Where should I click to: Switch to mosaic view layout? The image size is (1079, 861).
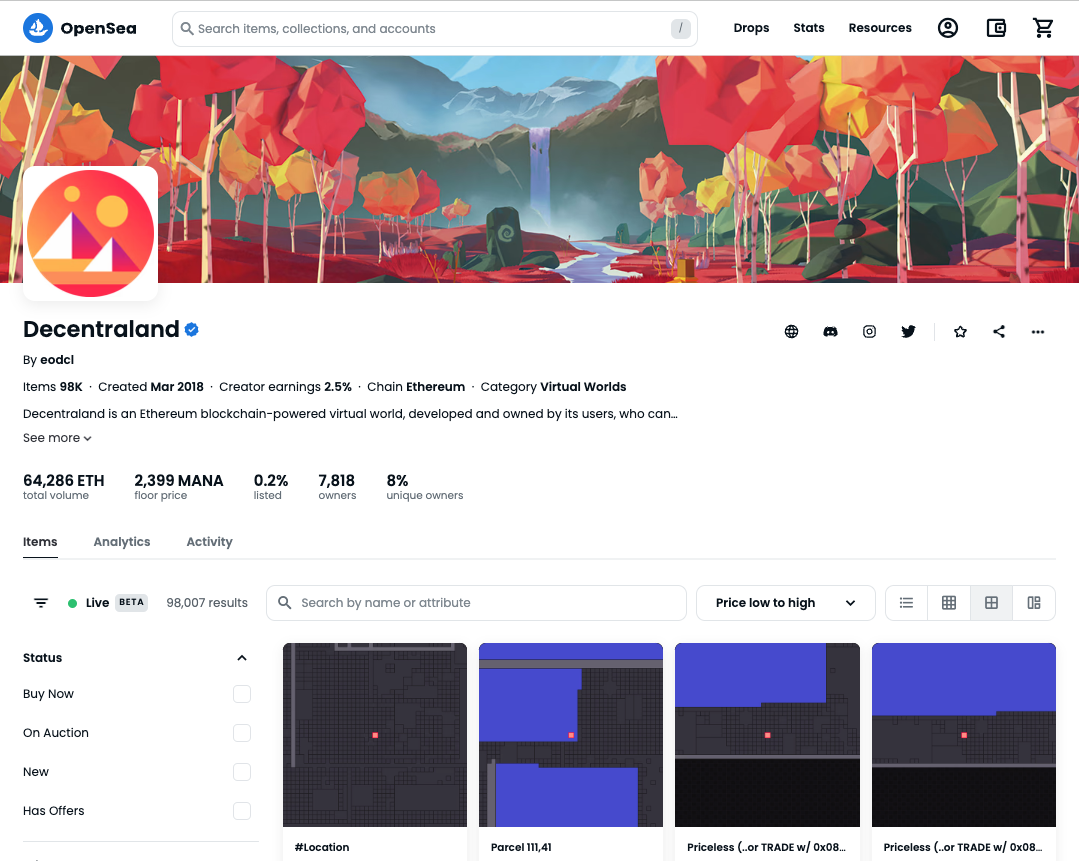click(x=1034, y=603)
